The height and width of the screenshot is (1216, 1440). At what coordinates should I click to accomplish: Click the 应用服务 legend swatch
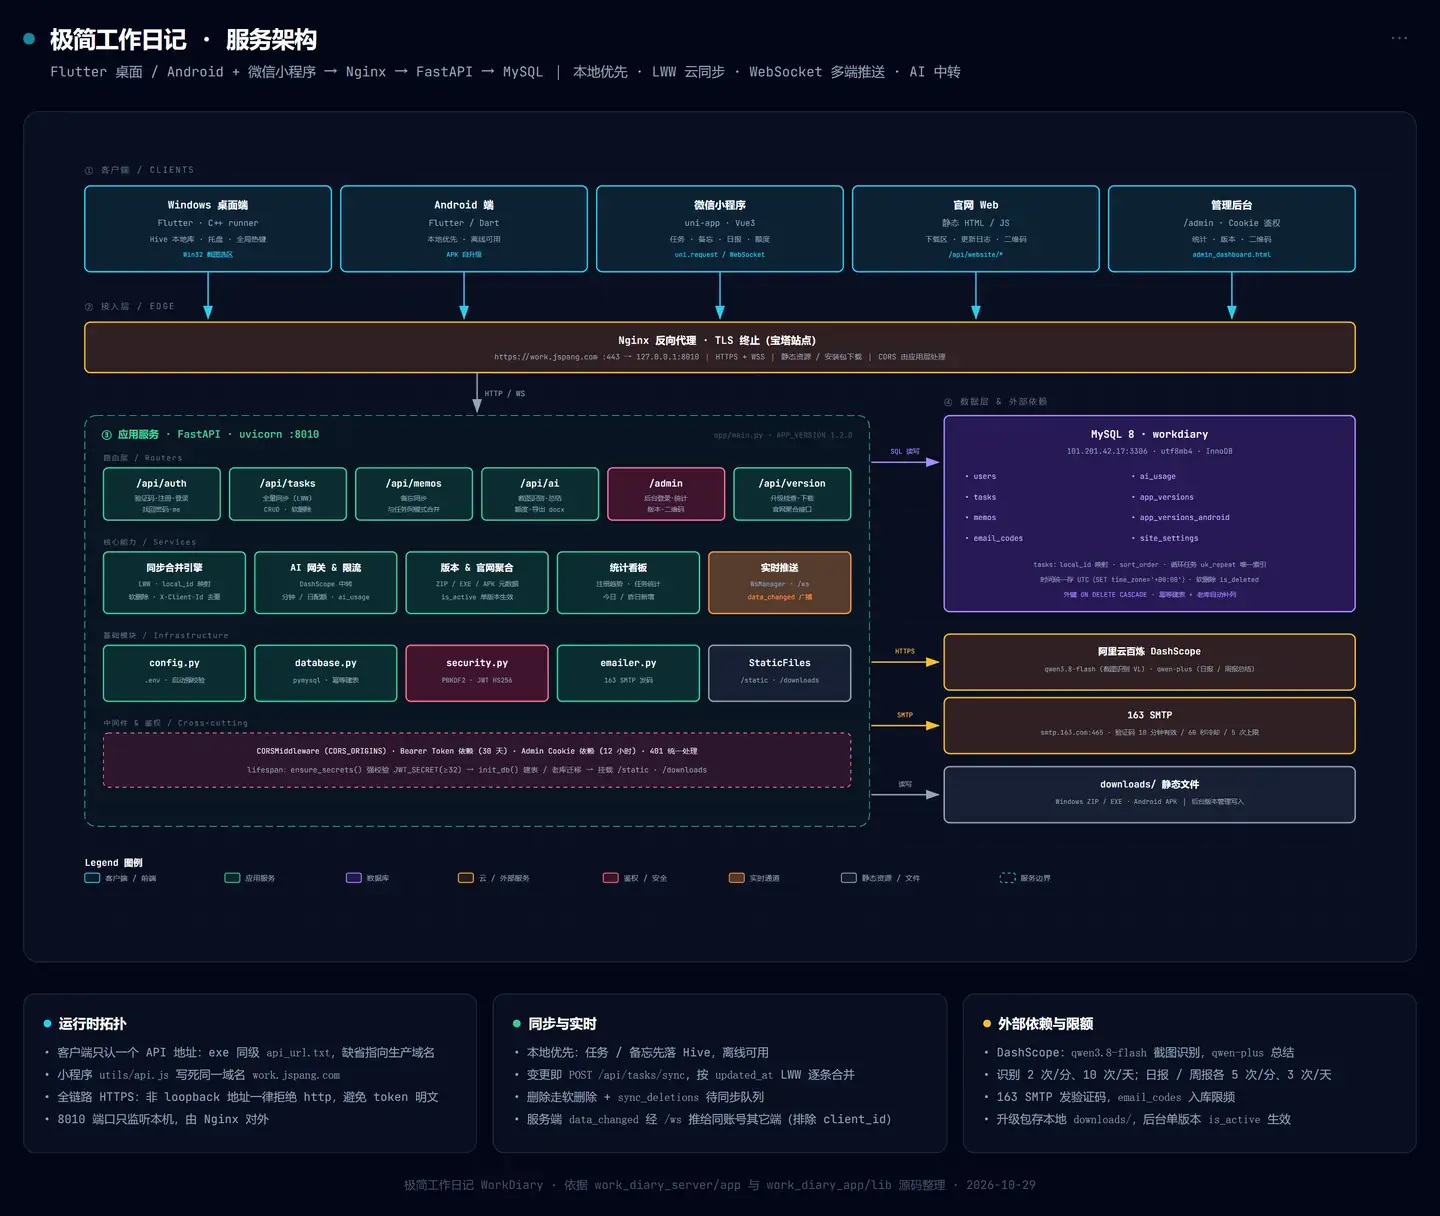[232, 878]
